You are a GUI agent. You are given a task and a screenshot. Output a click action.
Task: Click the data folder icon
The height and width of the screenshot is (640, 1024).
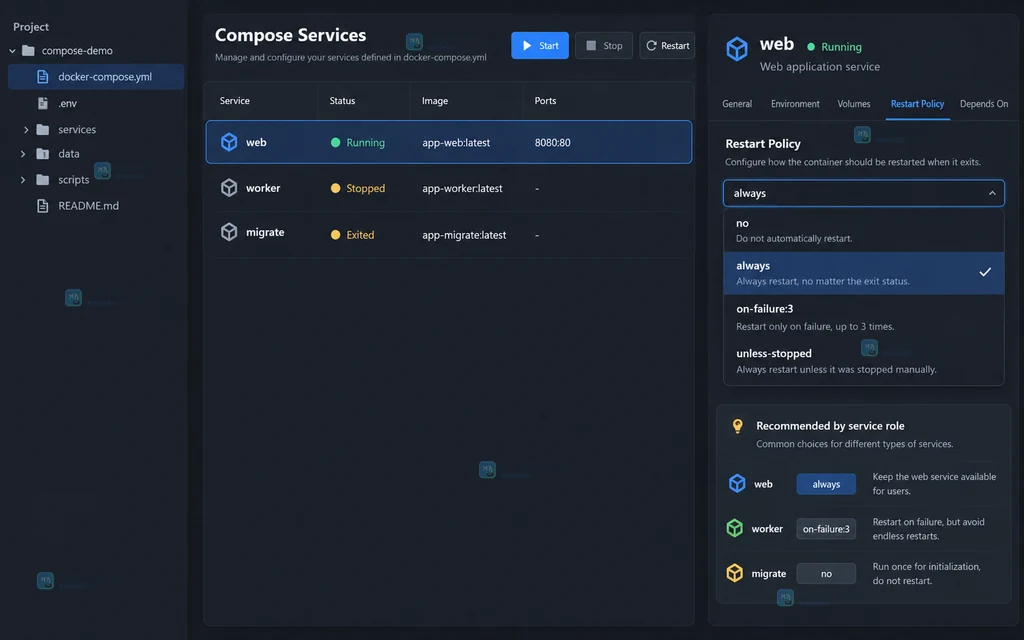click(42, 153)
